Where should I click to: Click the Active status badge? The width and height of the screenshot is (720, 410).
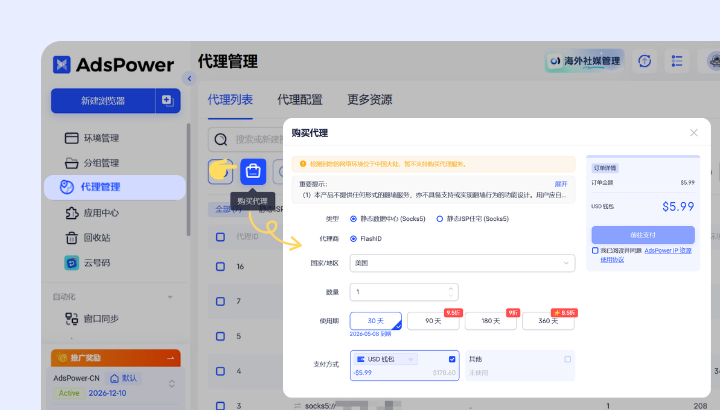69,393
